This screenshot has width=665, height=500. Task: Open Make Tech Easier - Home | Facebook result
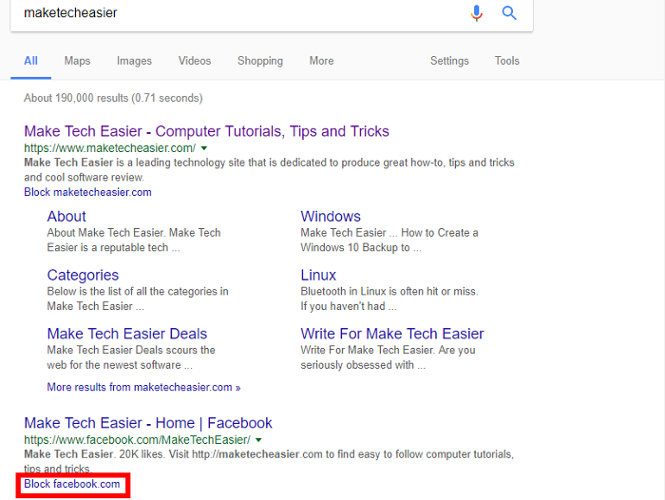[x=148, y=423]
